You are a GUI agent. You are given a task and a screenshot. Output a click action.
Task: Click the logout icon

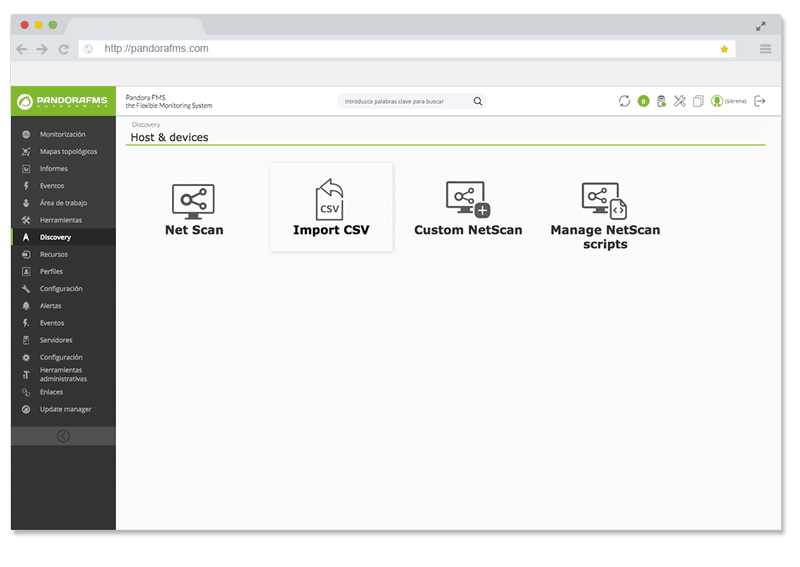(x=760, y=101)
